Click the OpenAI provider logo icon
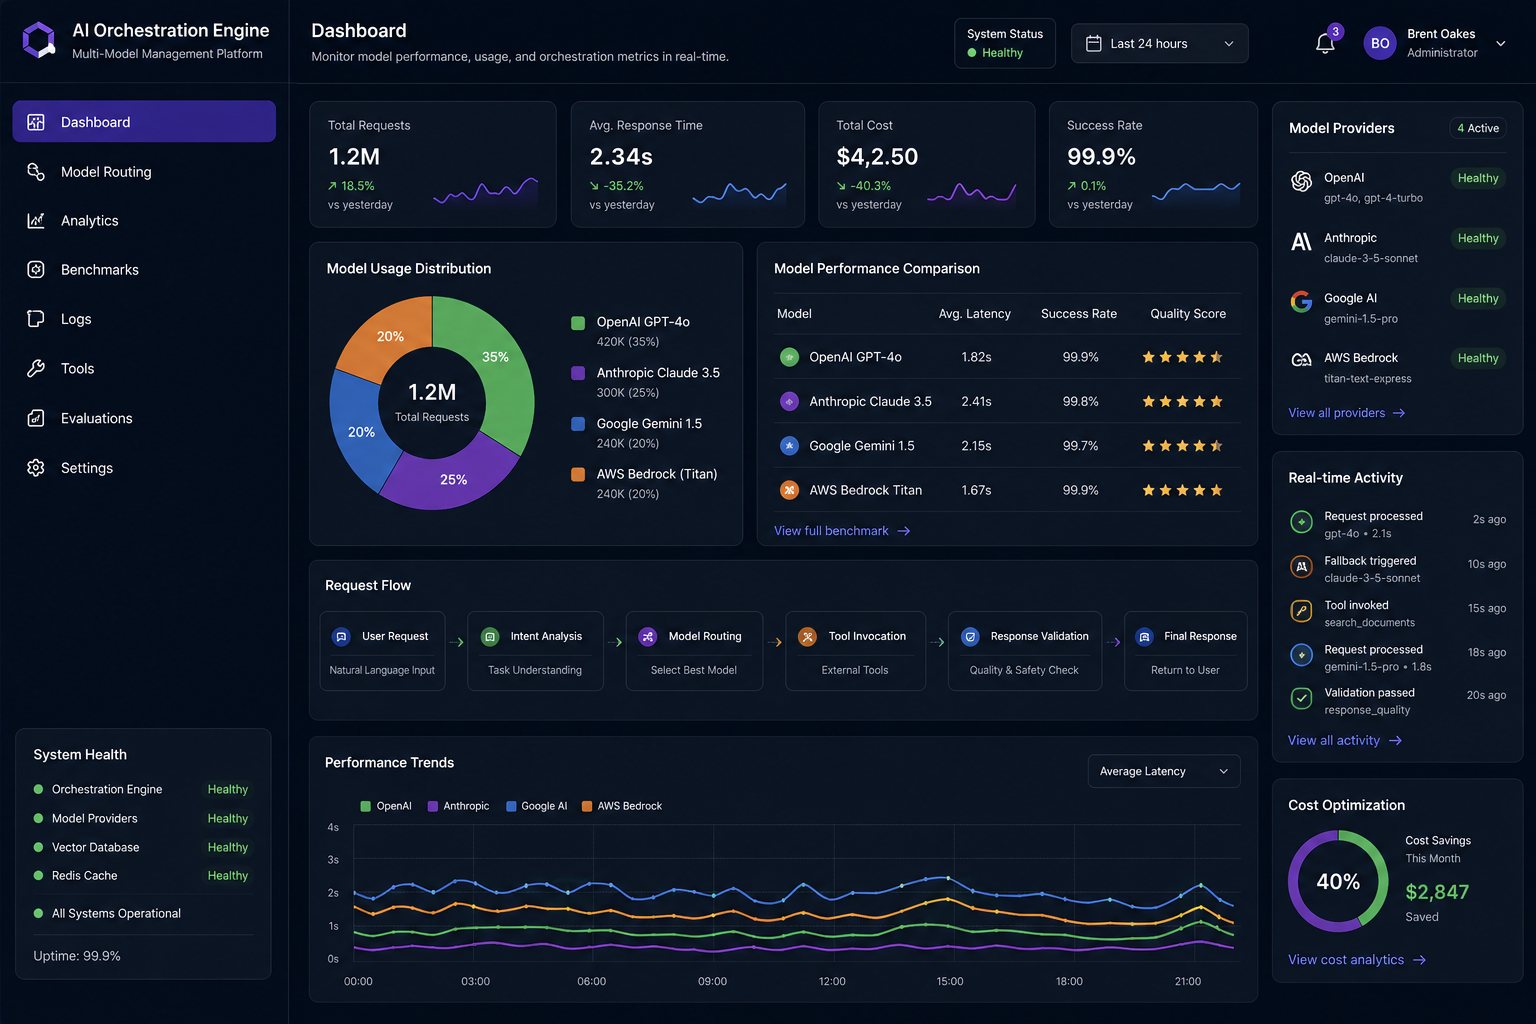Image resolution: width=1536 pixels, height=1024 pixels. (1301, 181)
